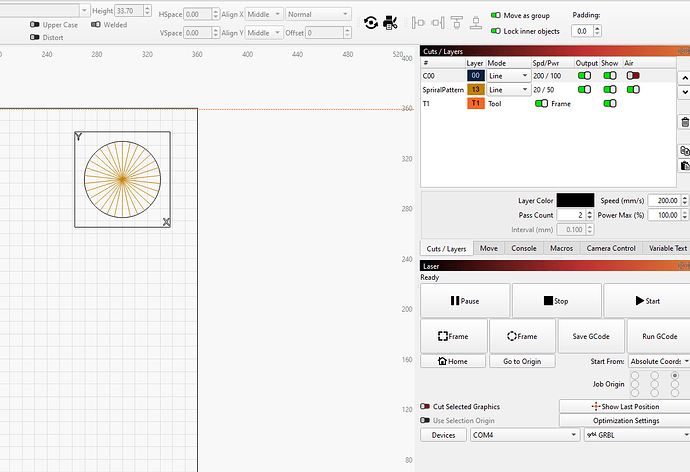Click the T1 orange tool layer swatch
This screenshot has width=690, height=472.
(476, 103)
